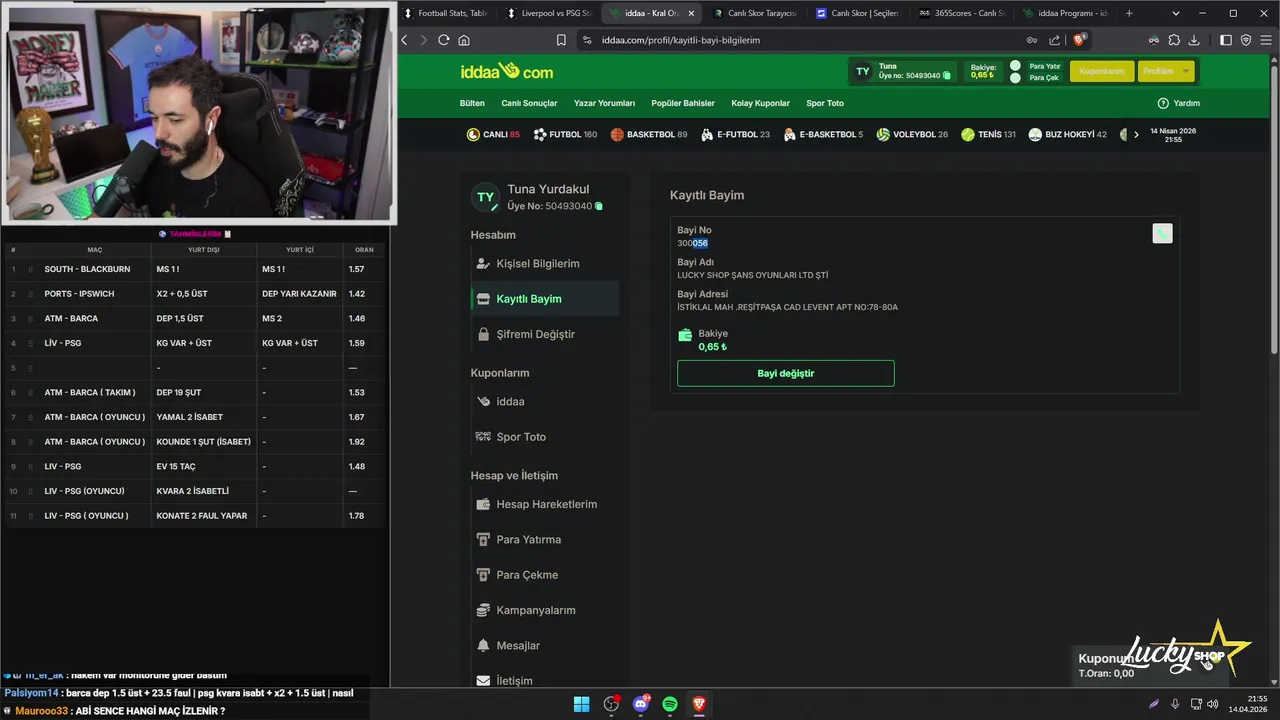Click the iddaa.com logo
This screenshot has width=1280, height=720.
pos(506,71)
